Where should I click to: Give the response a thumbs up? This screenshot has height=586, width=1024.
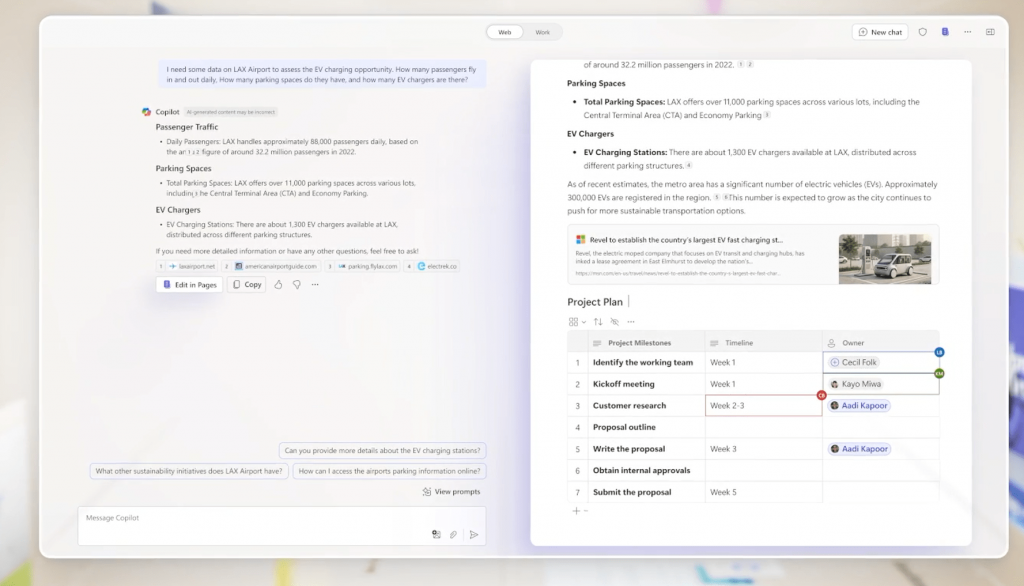(x=278, y=285)
